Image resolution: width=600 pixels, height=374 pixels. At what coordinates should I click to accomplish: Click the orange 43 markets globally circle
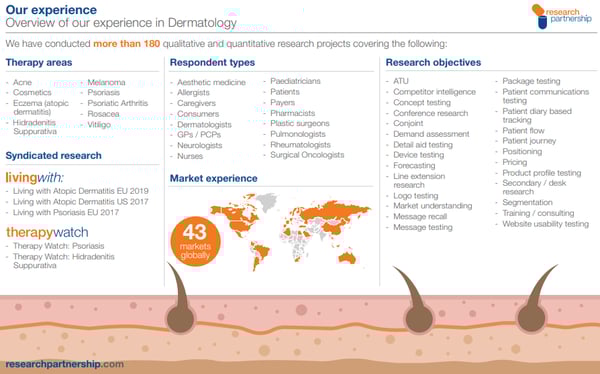tap(195, 241)
